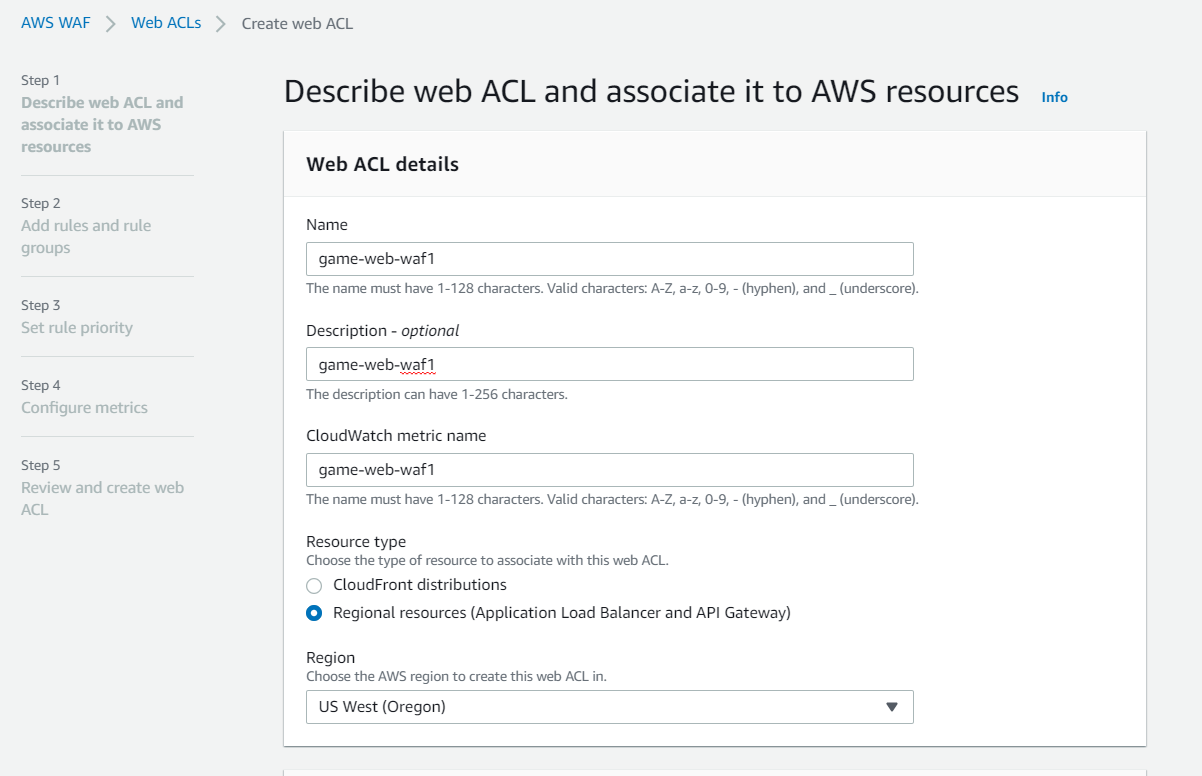Open the US West (Oregon) region dropdown

609,707
